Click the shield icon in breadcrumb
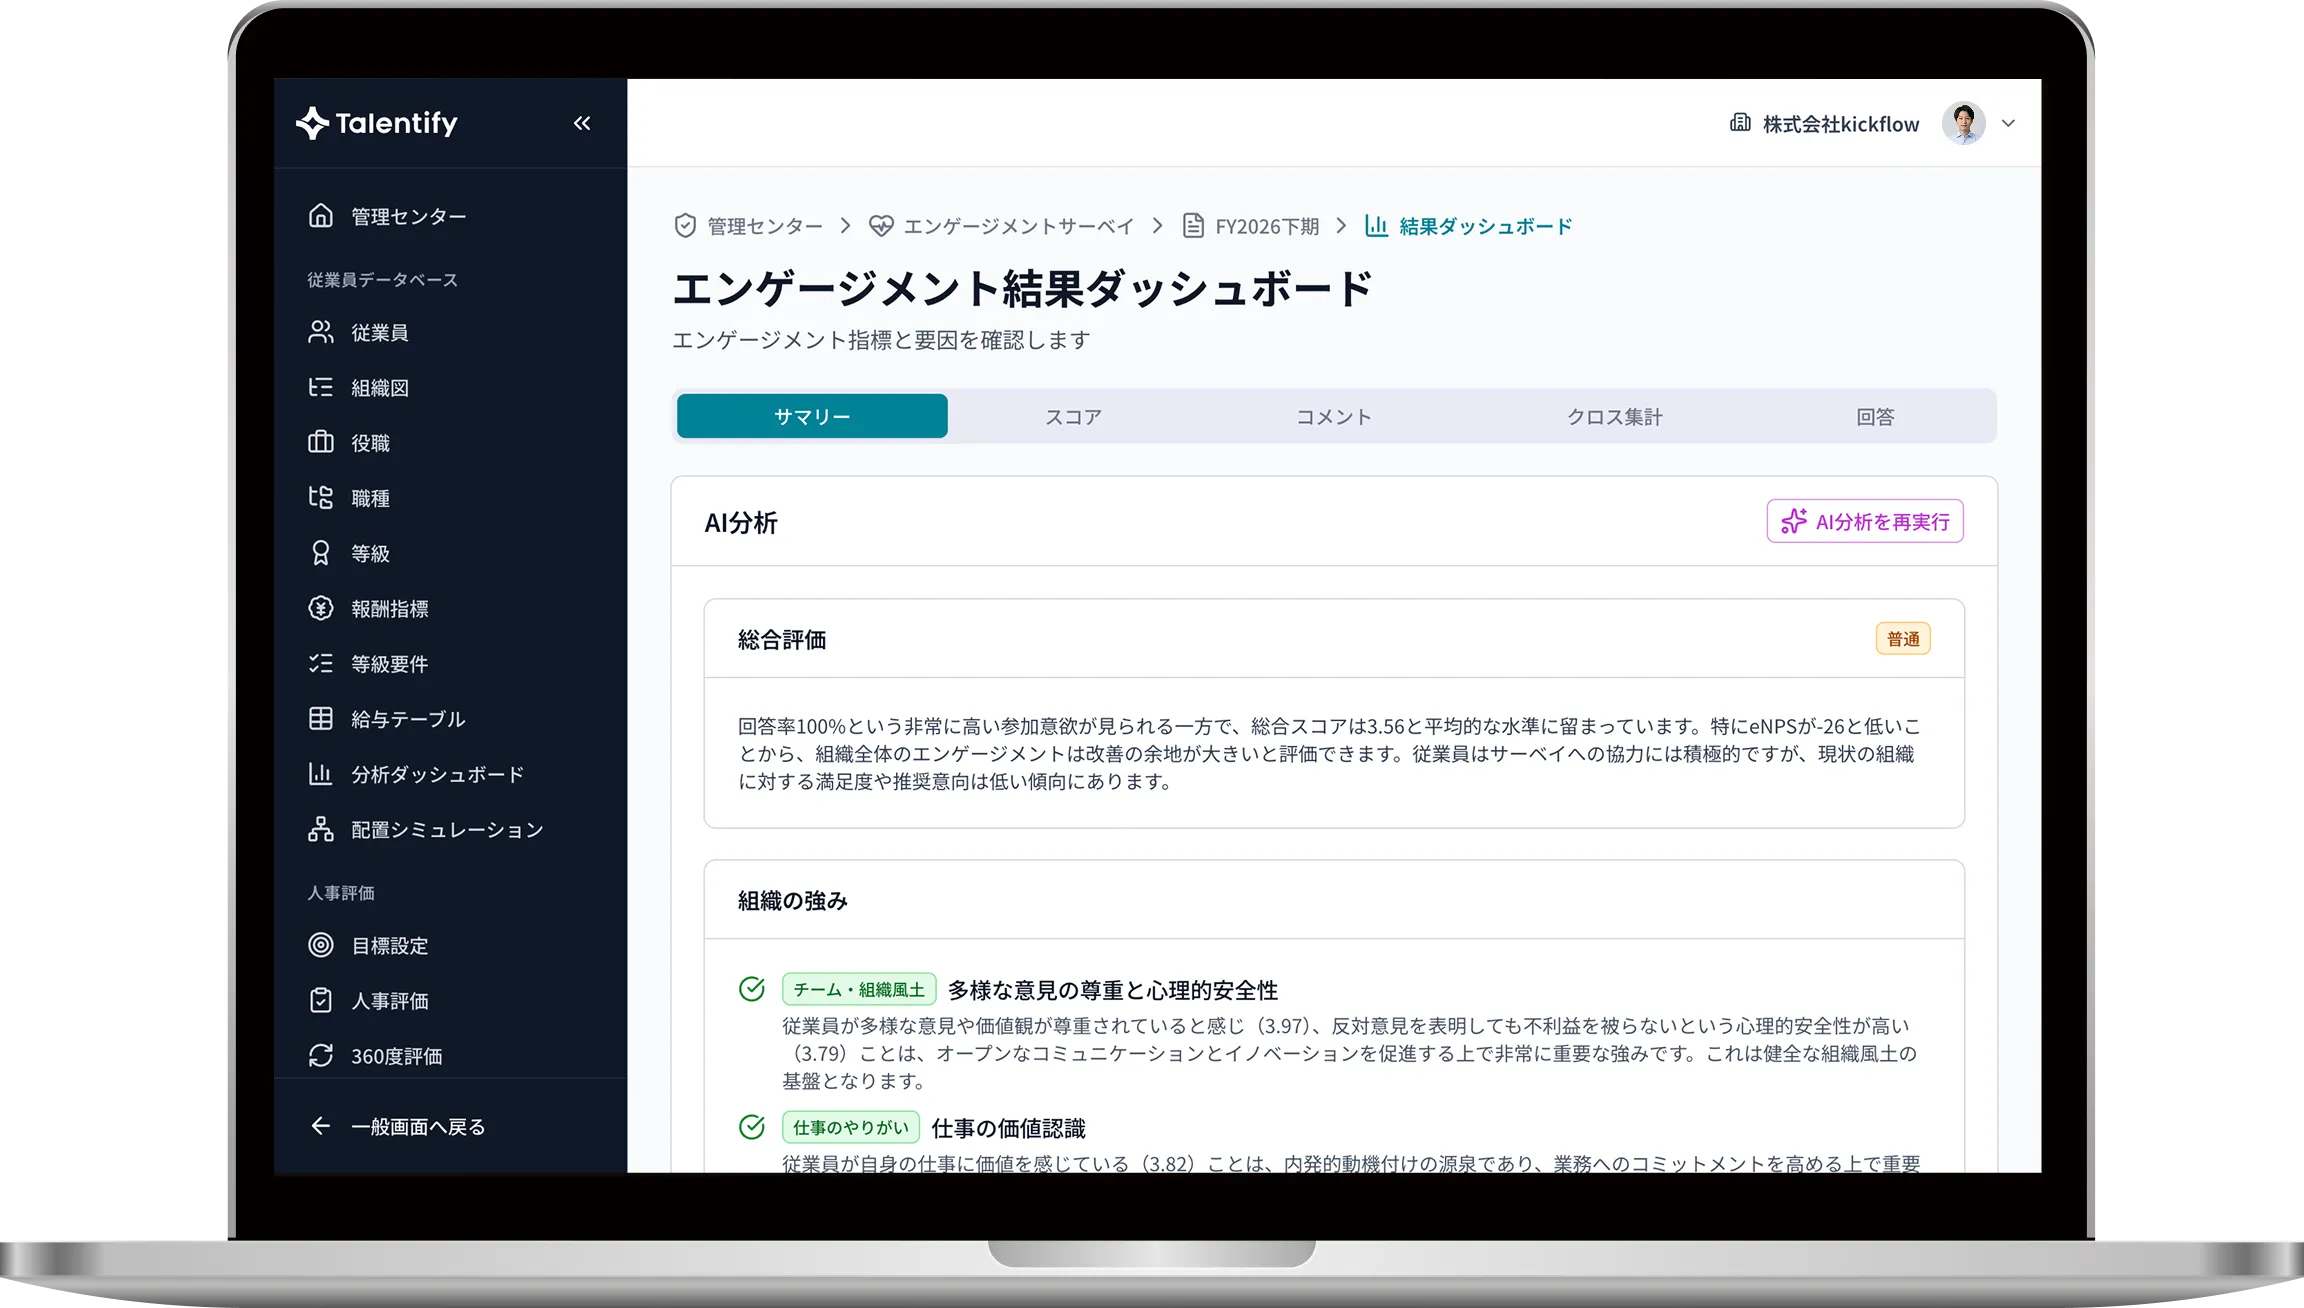 (x=685, y=226)
